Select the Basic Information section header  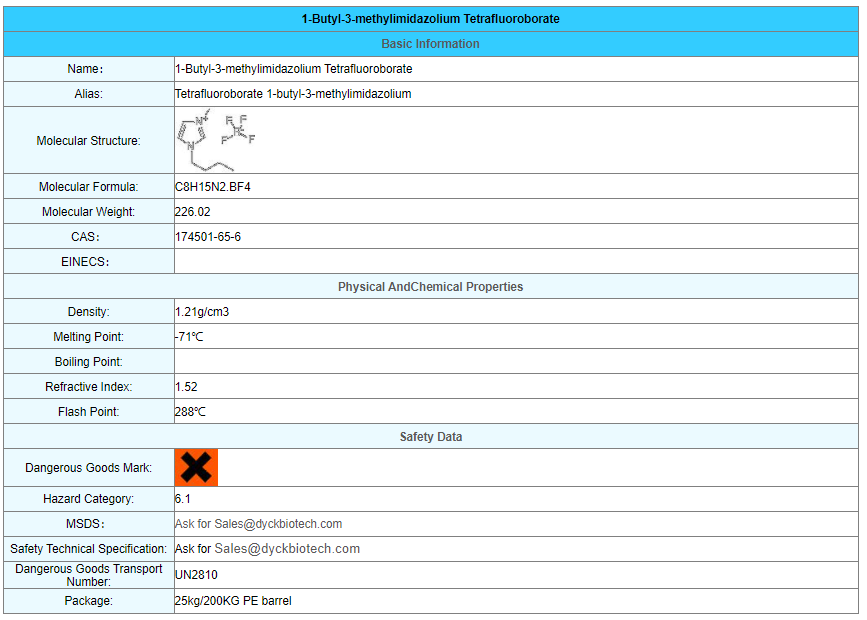(431, 44)
